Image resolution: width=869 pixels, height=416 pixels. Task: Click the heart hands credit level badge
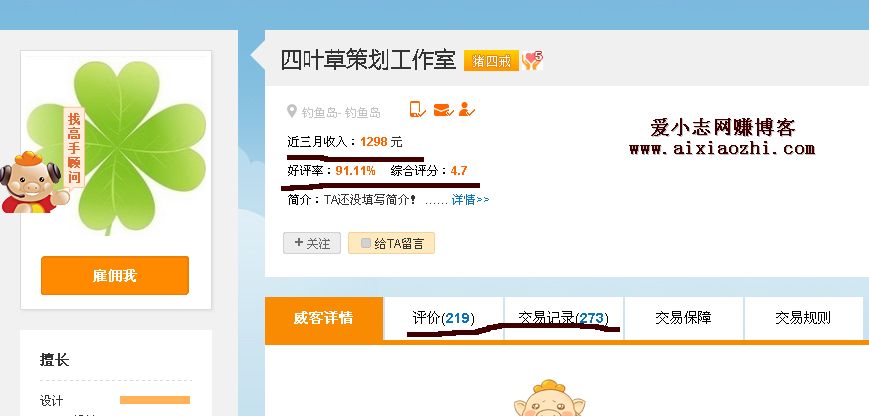tap(532, 60)
